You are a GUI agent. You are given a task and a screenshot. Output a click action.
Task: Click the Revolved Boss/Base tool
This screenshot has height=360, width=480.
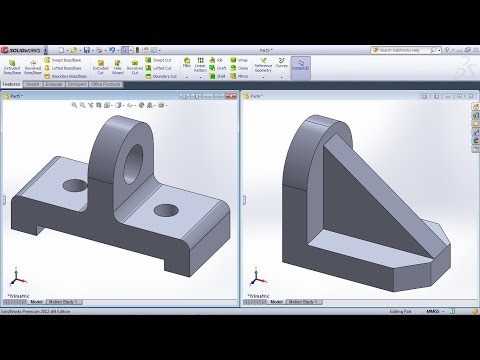33,67
